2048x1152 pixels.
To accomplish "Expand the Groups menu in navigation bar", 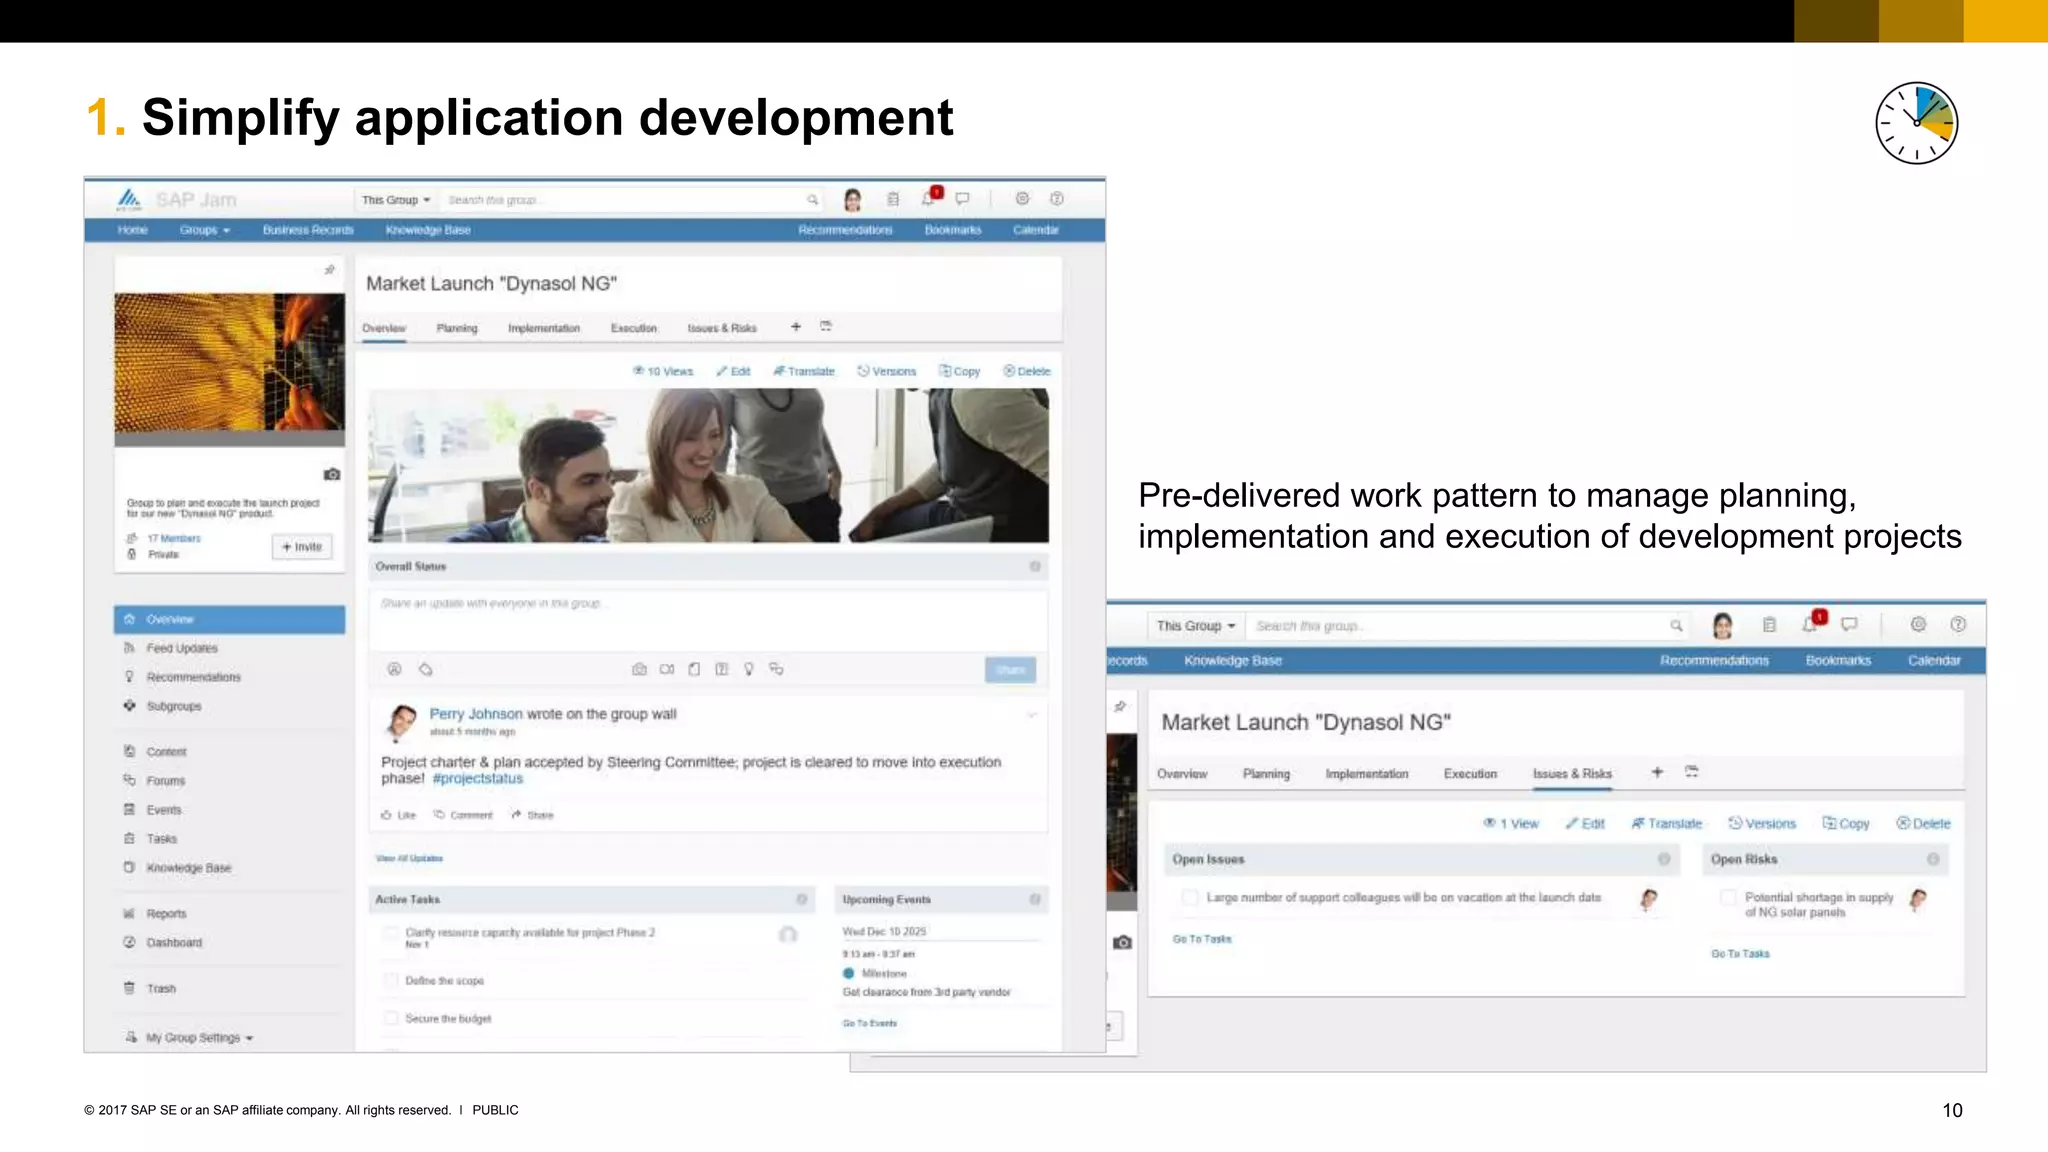I will pos(205,230).
